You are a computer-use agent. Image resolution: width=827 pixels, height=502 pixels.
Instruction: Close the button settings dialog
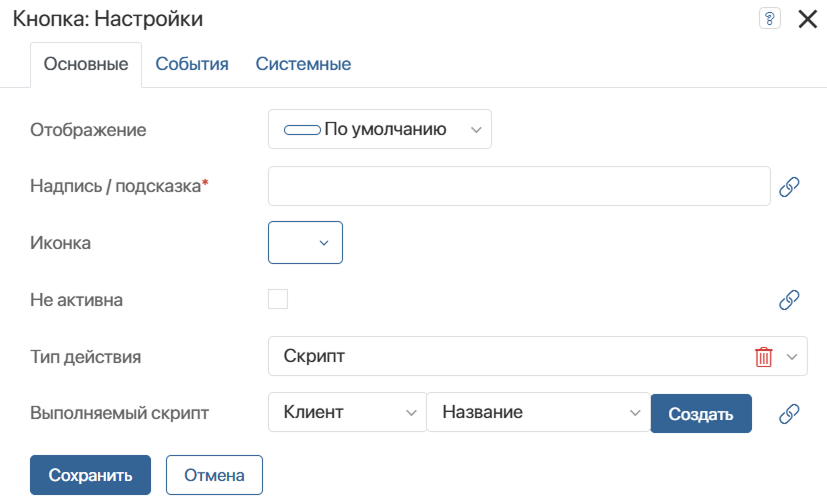tap(807, 20)
